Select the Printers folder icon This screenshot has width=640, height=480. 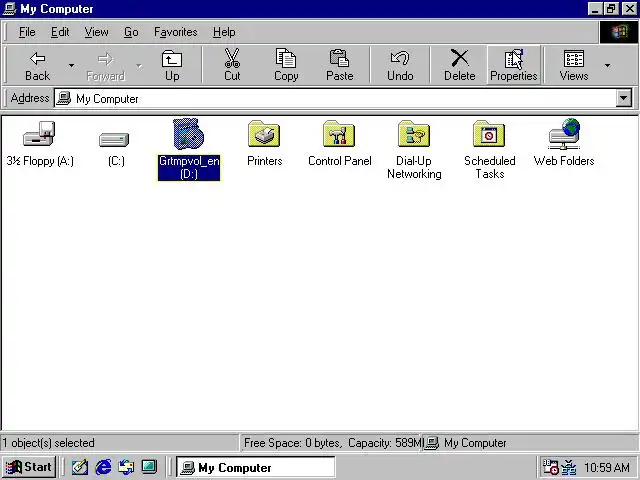(x=264, y=144)
